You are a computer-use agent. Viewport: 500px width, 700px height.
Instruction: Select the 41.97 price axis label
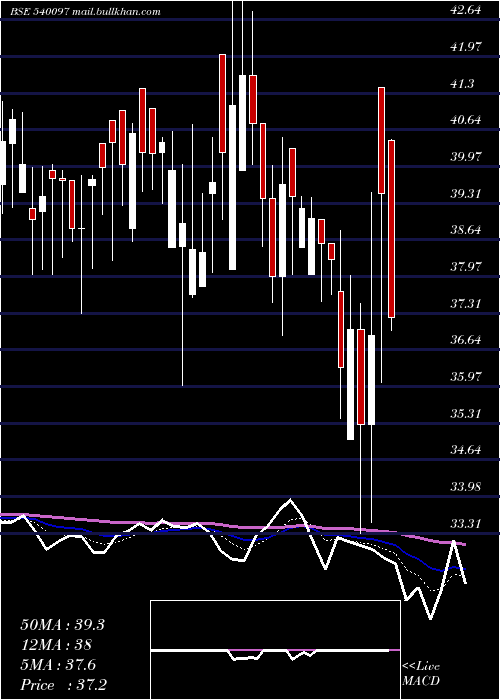click(x=466, y=47)
